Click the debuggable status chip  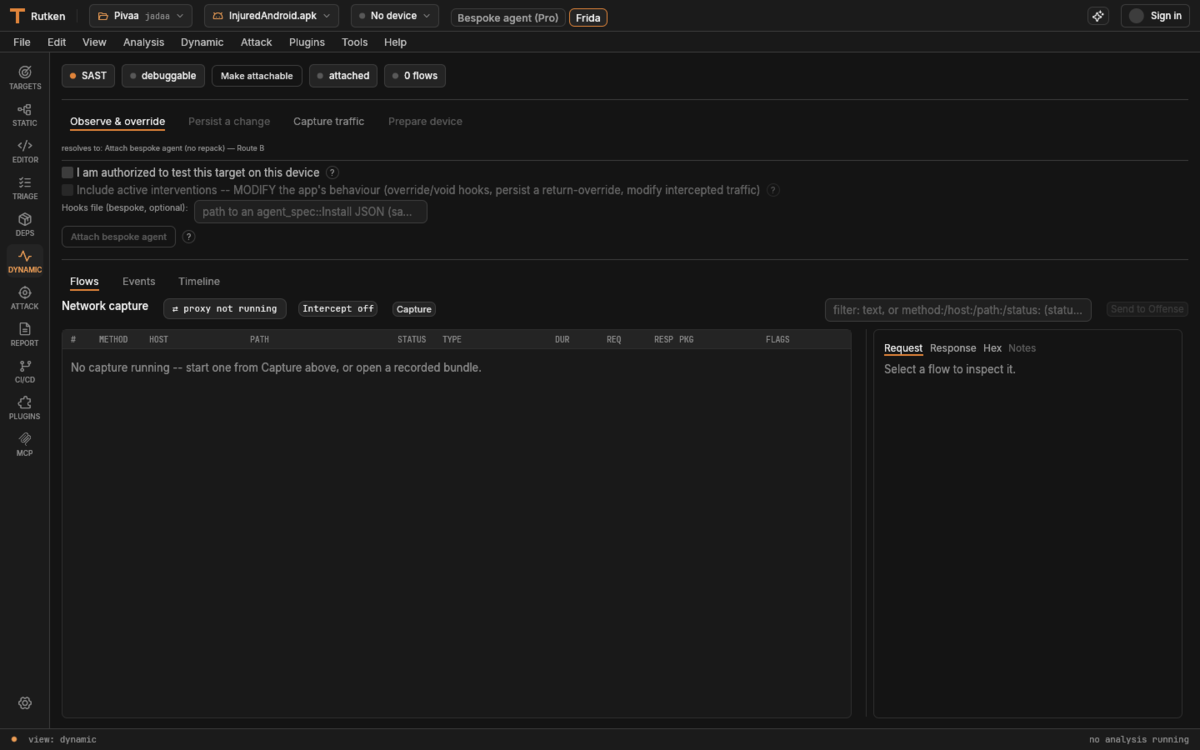point(164,76)
